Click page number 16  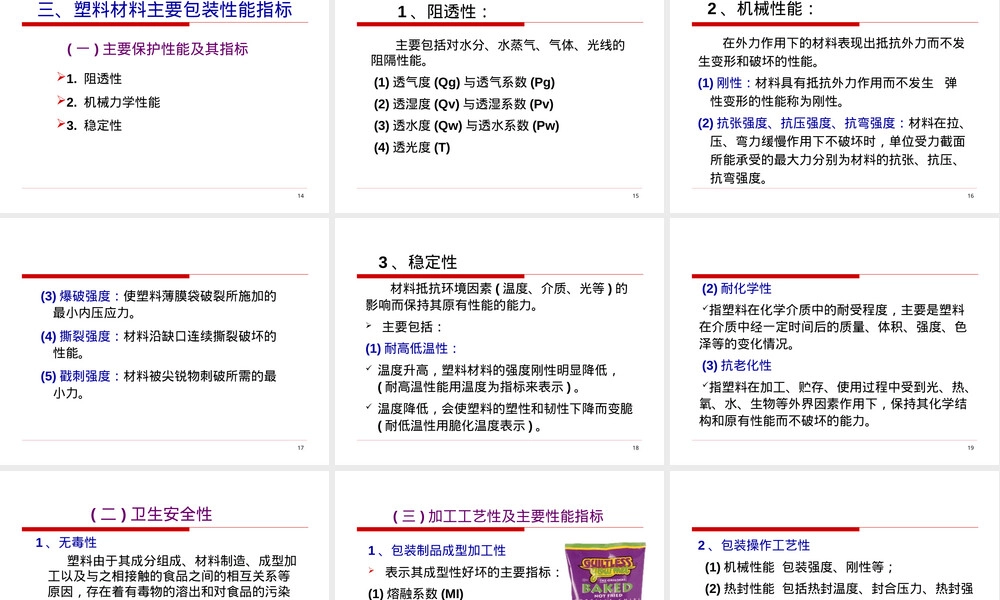click(971, 196)
